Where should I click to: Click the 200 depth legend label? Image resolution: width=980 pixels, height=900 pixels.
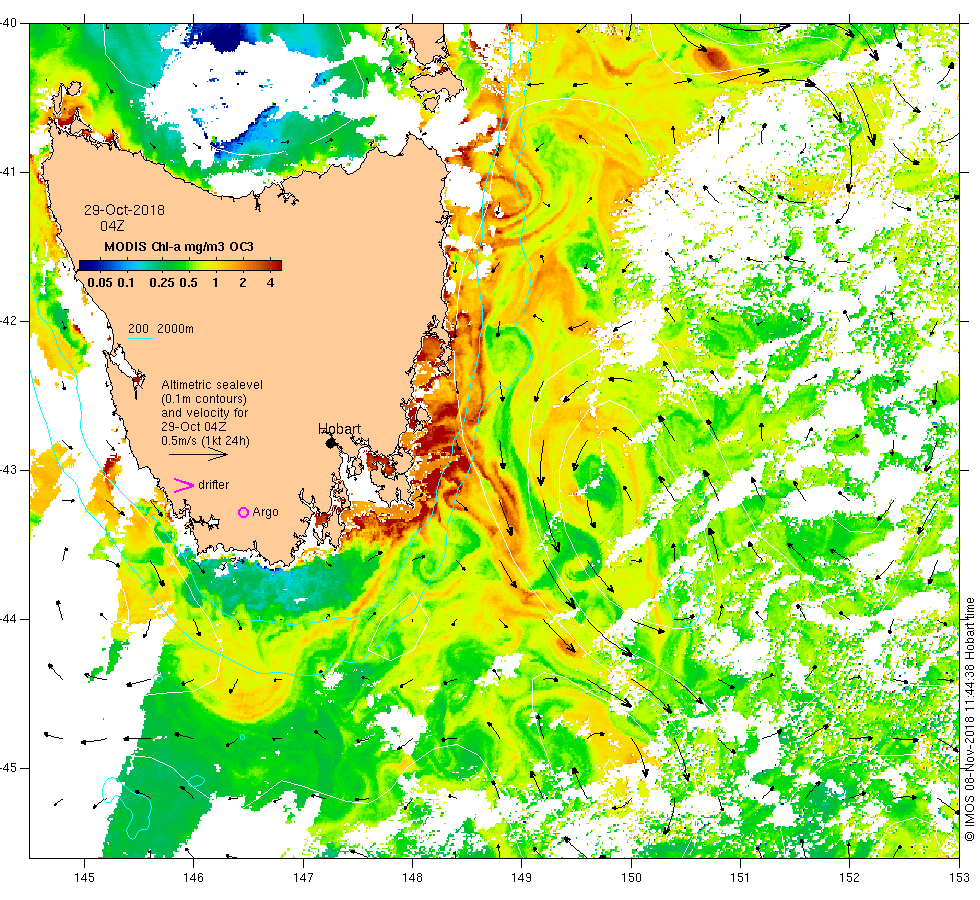[x=138, y=329]
